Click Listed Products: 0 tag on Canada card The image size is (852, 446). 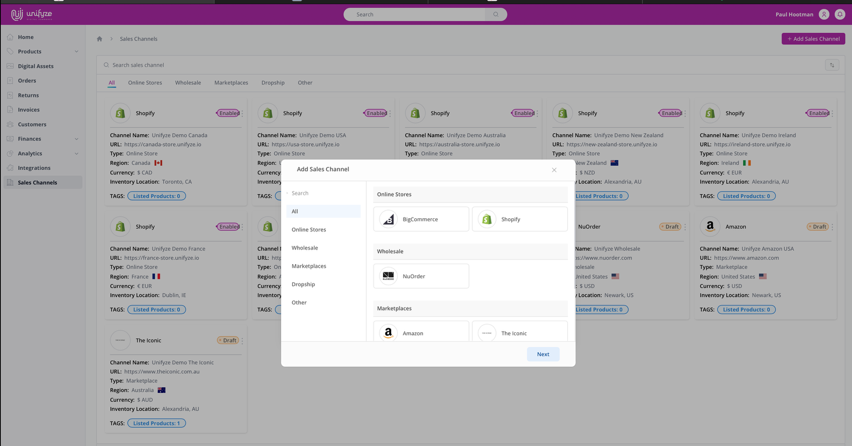click(156, 196)
